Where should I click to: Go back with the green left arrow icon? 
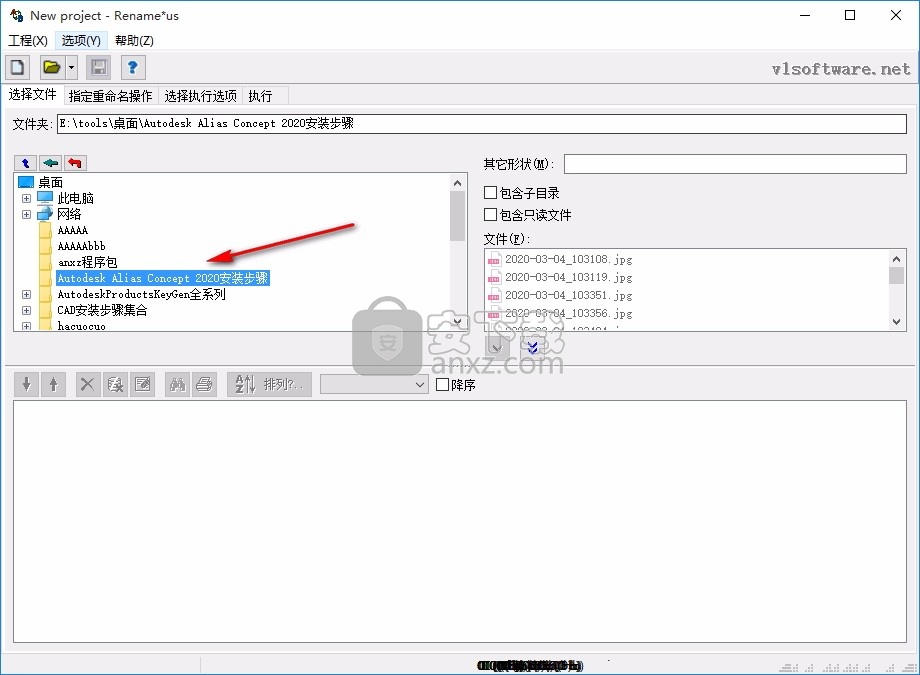(x=50, y=163)
